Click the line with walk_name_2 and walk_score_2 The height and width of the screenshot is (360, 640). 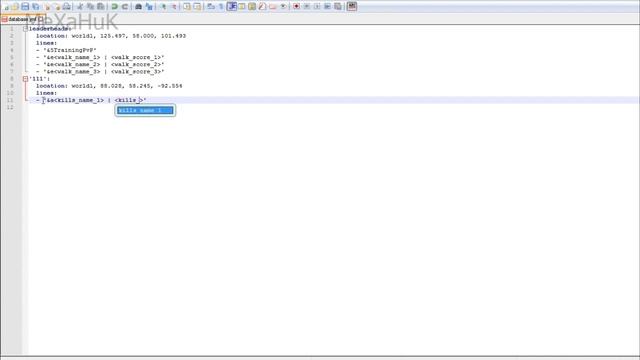point(100,64)
